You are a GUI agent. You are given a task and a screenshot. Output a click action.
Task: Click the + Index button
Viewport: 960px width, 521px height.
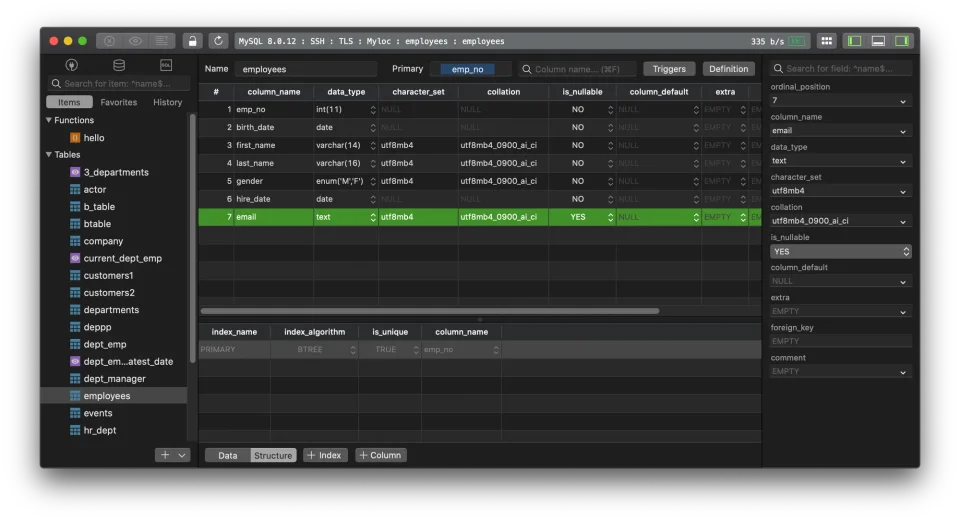click(325, 455)
